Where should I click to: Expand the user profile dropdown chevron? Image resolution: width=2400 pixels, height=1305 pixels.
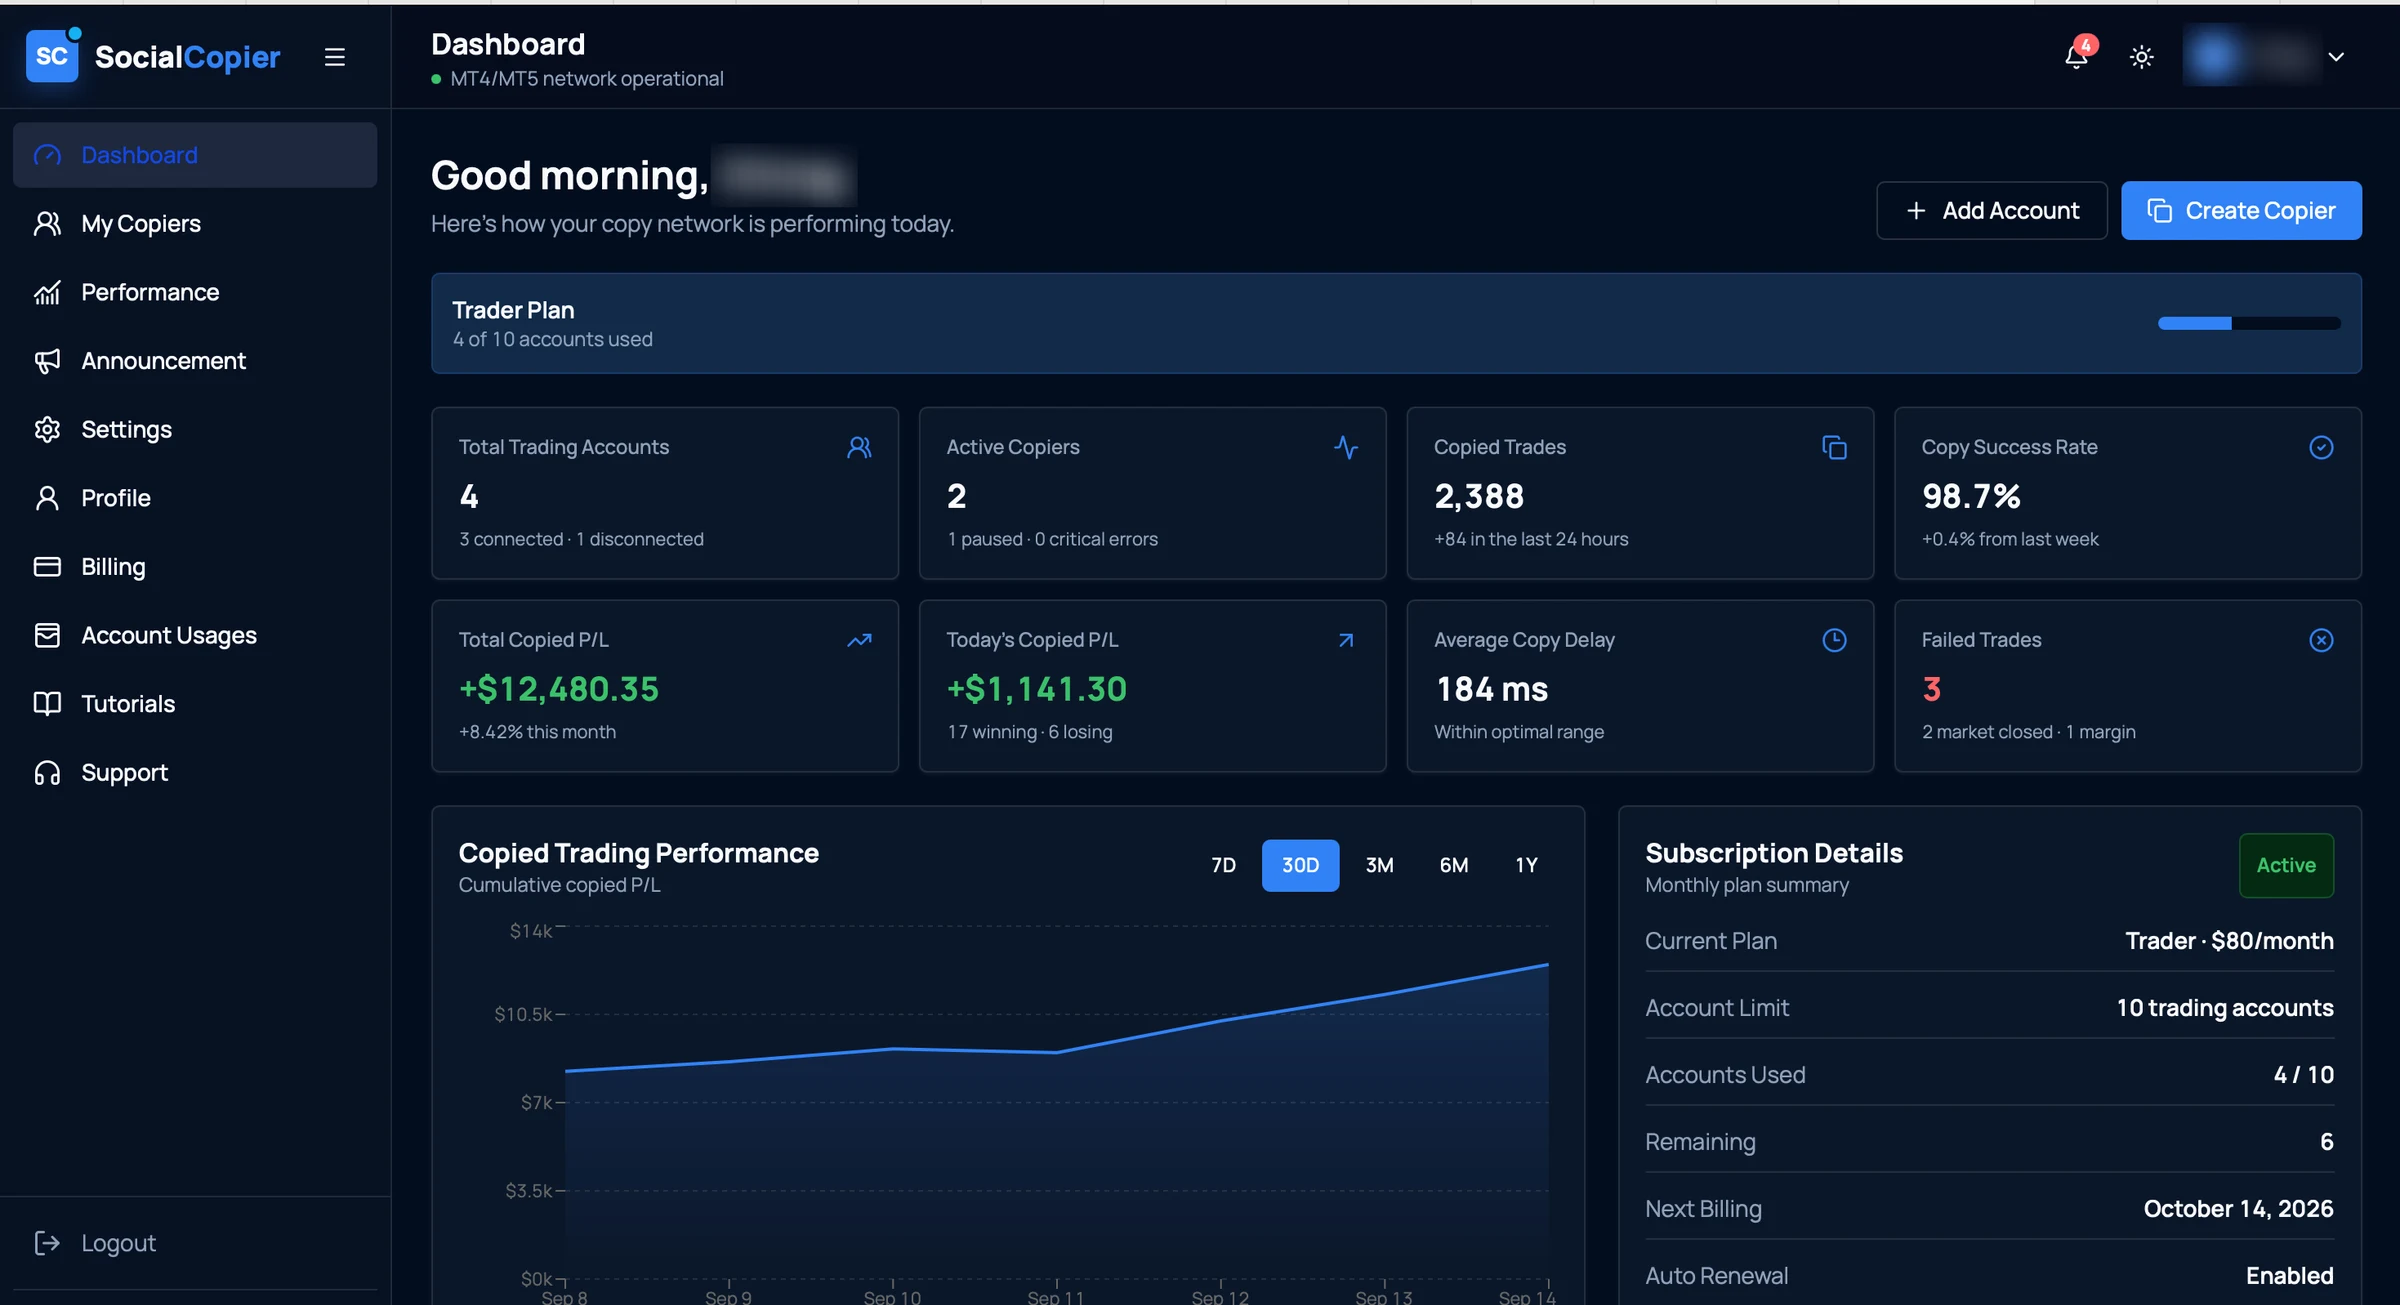click(x=2336, y=57)
